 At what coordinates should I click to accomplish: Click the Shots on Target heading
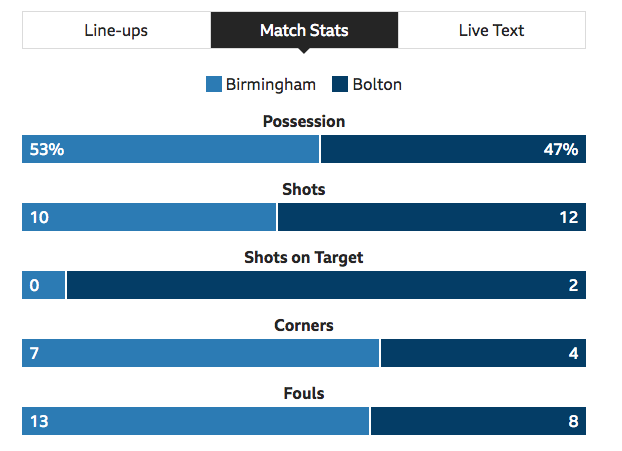point(304,258)
